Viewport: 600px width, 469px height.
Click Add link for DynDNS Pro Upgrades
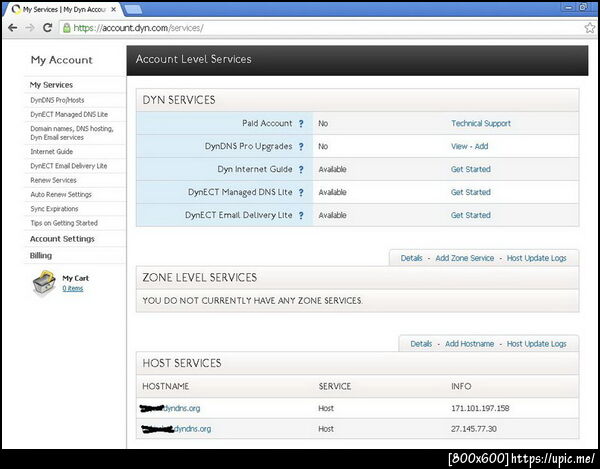(481, 146)
